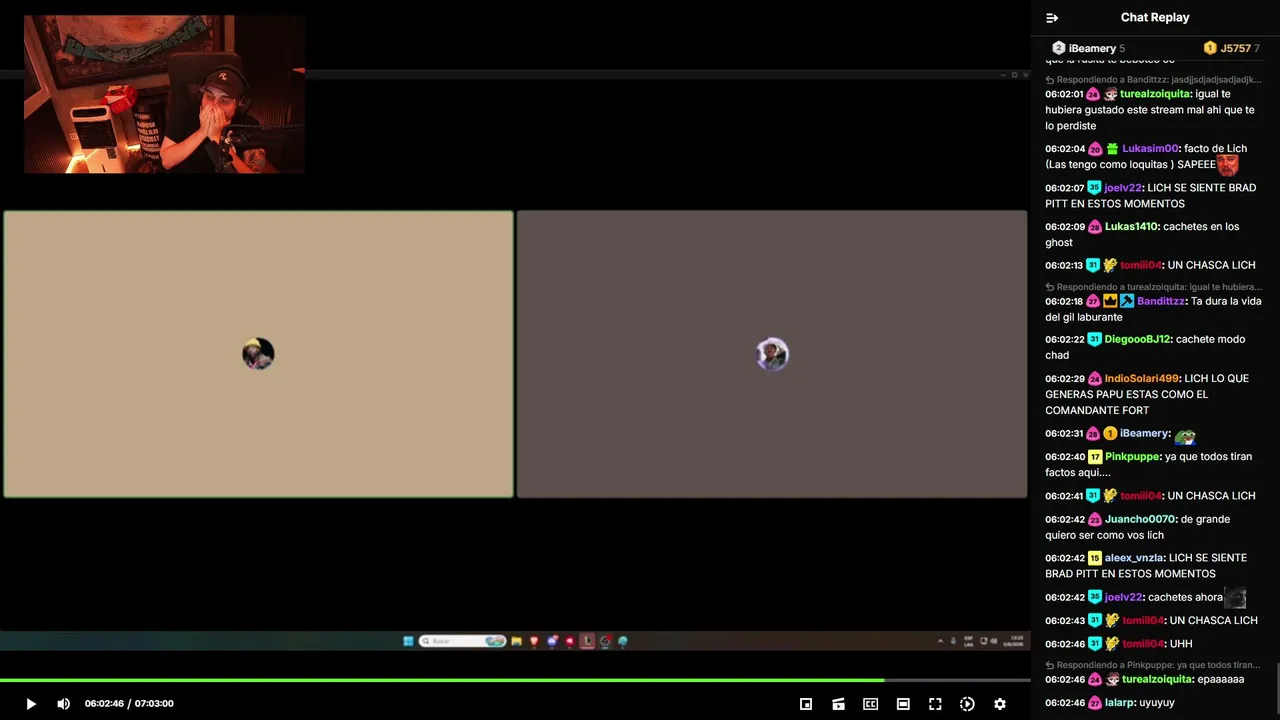Select the left call participant avatar
Screen dimensions: 1280x720
(x=258, y=354)
